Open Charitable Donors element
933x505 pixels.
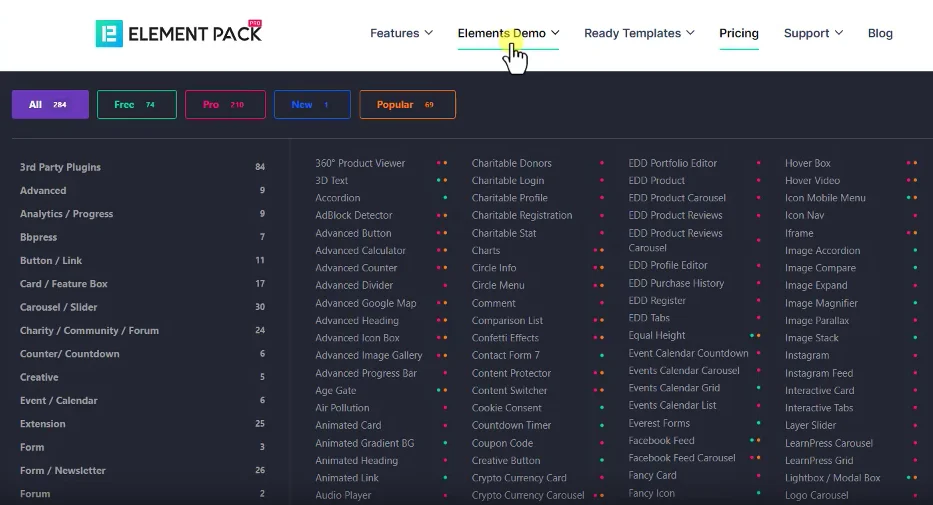point(511,163)
